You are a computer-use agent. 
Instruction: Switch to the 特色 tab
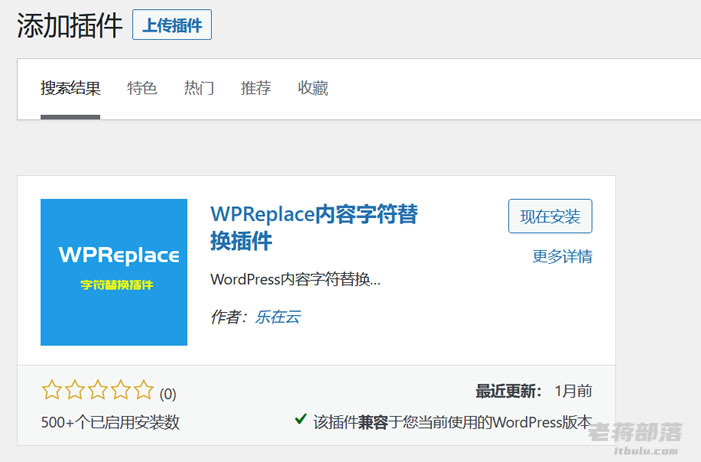tap(142, 88)
